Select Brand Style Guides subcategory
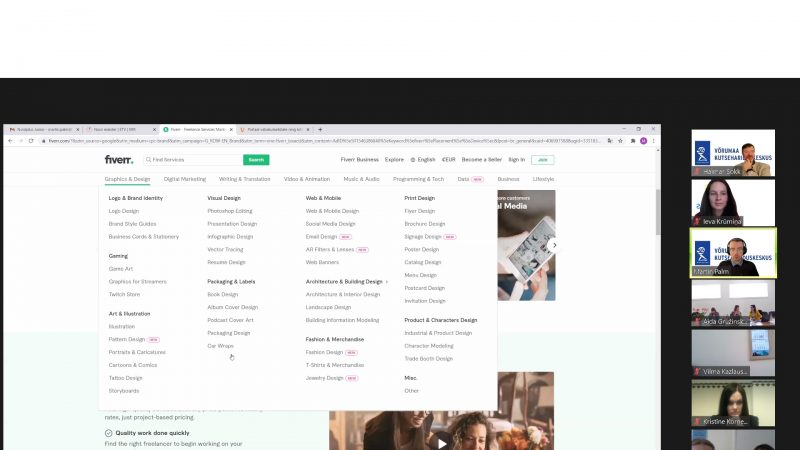 [x=132, y=223]
